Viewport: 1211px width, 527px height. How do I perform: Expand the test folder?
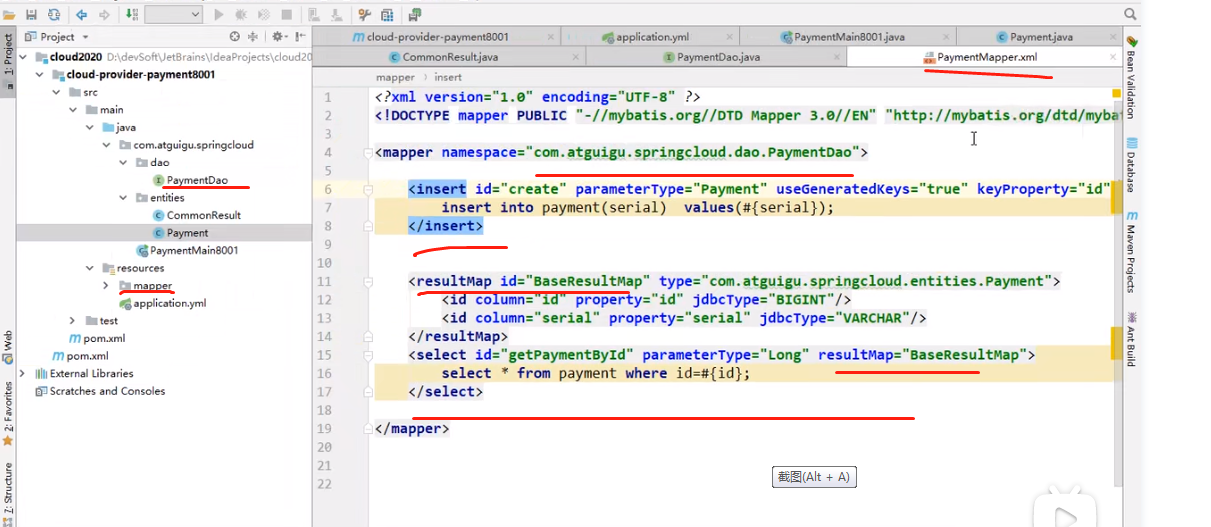pyautogui.click(x=73, y=320)
